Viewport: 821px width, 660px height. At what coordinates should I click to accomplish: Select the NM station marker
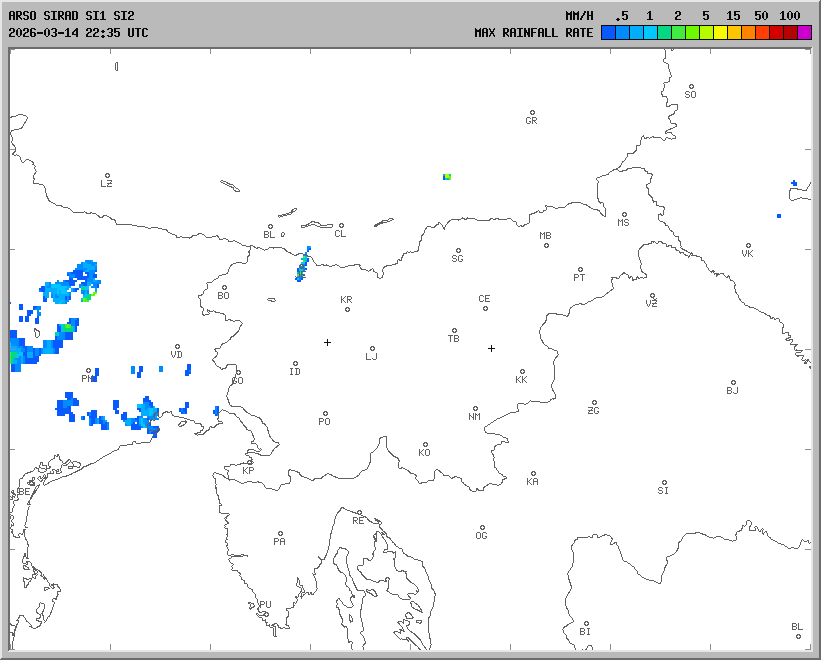pyautogui.click(x=475, y=409)
